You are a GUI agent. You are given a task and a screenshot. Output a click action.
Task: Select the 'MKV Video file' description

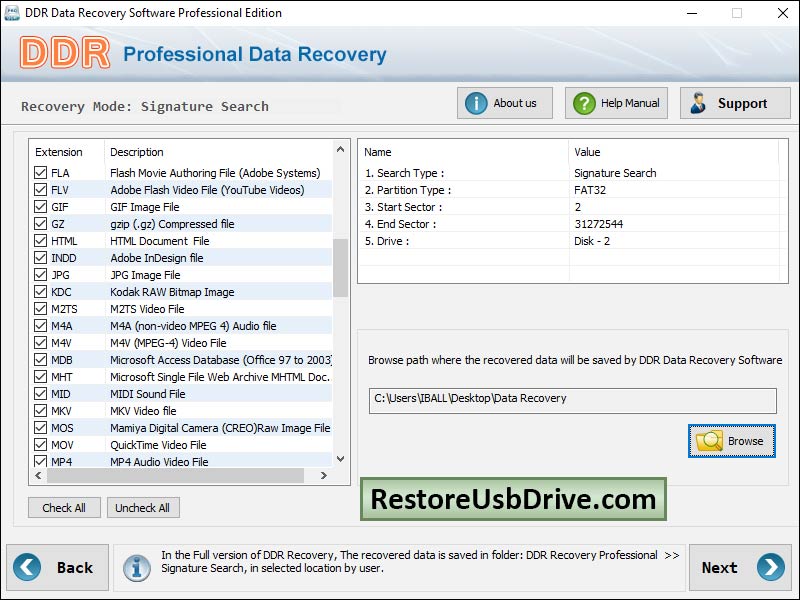[x=143, y=411]
